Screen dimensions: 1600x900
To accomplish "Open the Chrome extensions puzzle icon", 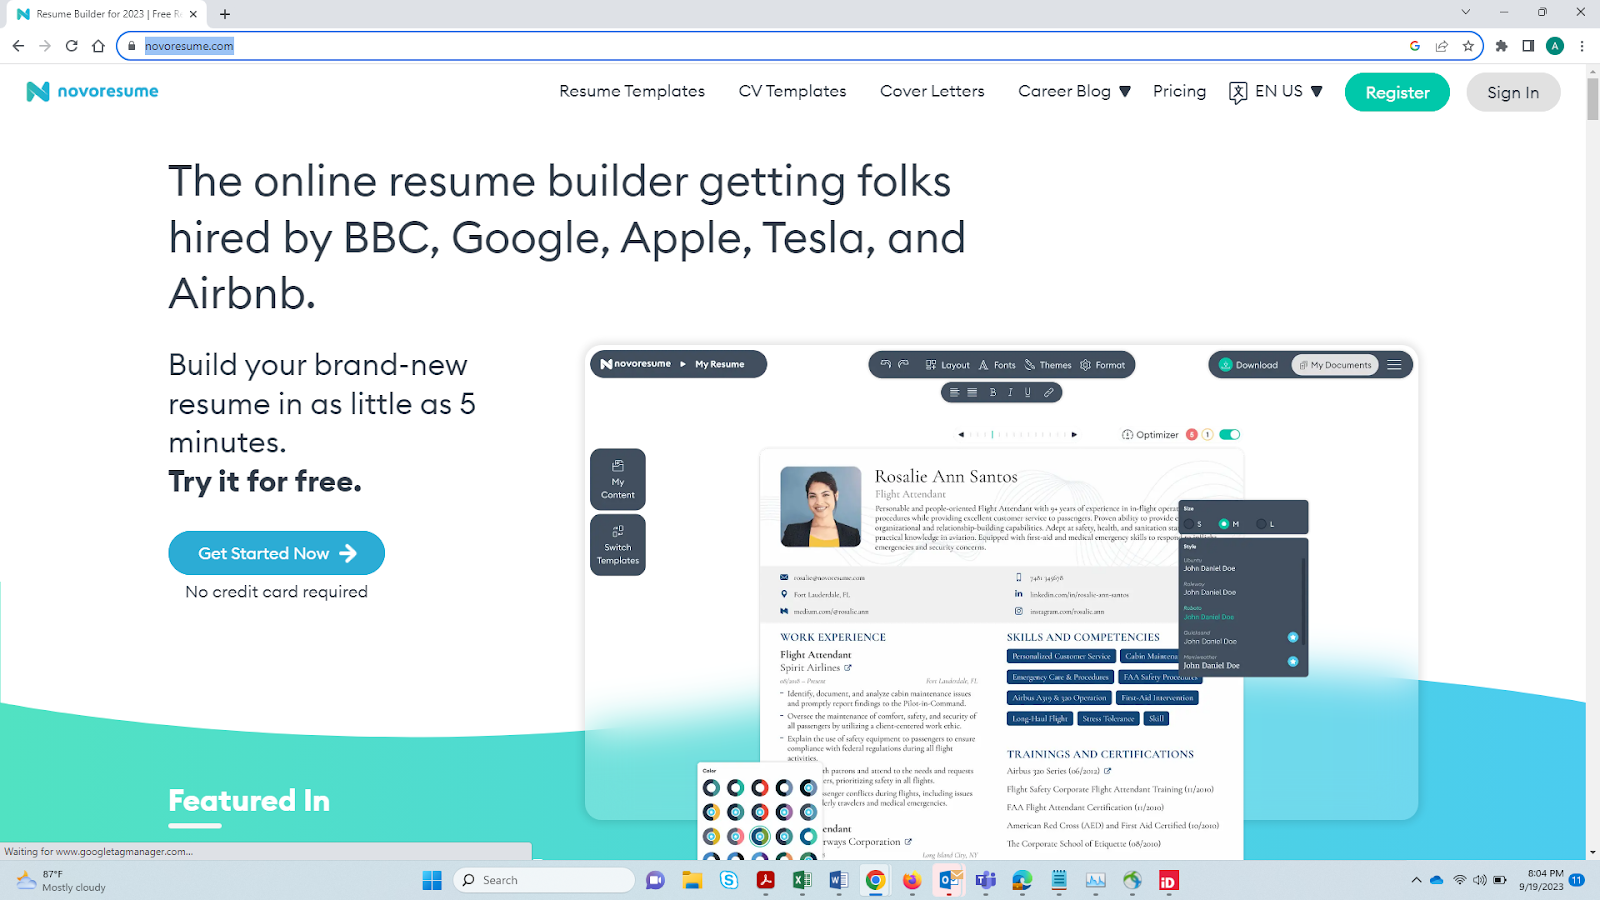I will (x=1501, y=46).
